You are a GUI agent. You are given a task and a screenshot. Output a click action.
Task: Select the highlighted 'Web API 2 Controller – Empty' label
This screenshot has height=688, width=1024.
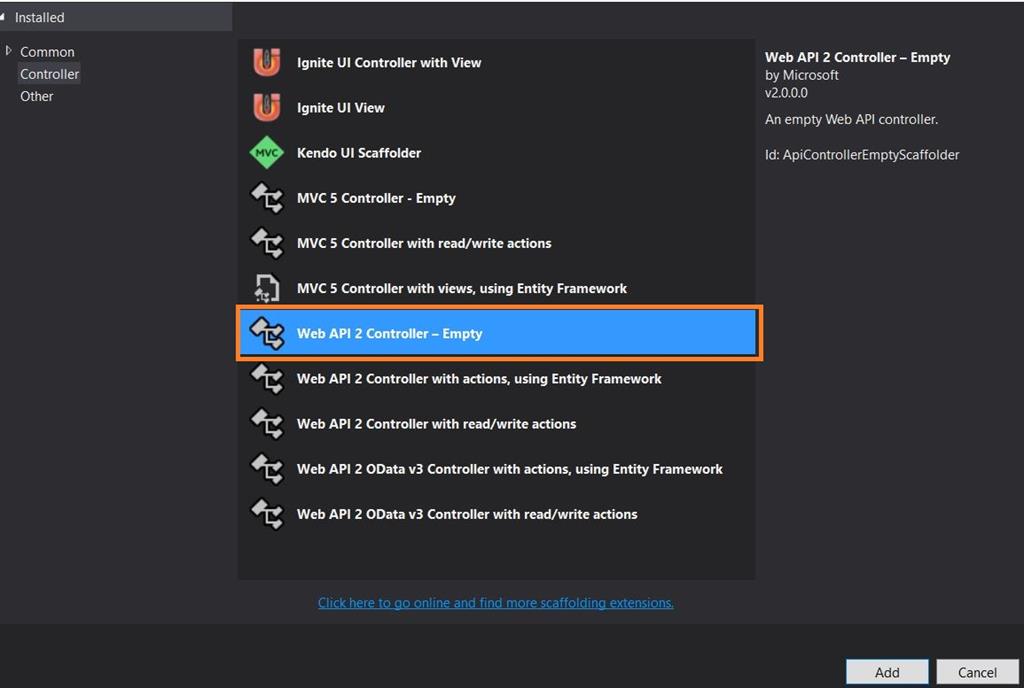(390, 333)
